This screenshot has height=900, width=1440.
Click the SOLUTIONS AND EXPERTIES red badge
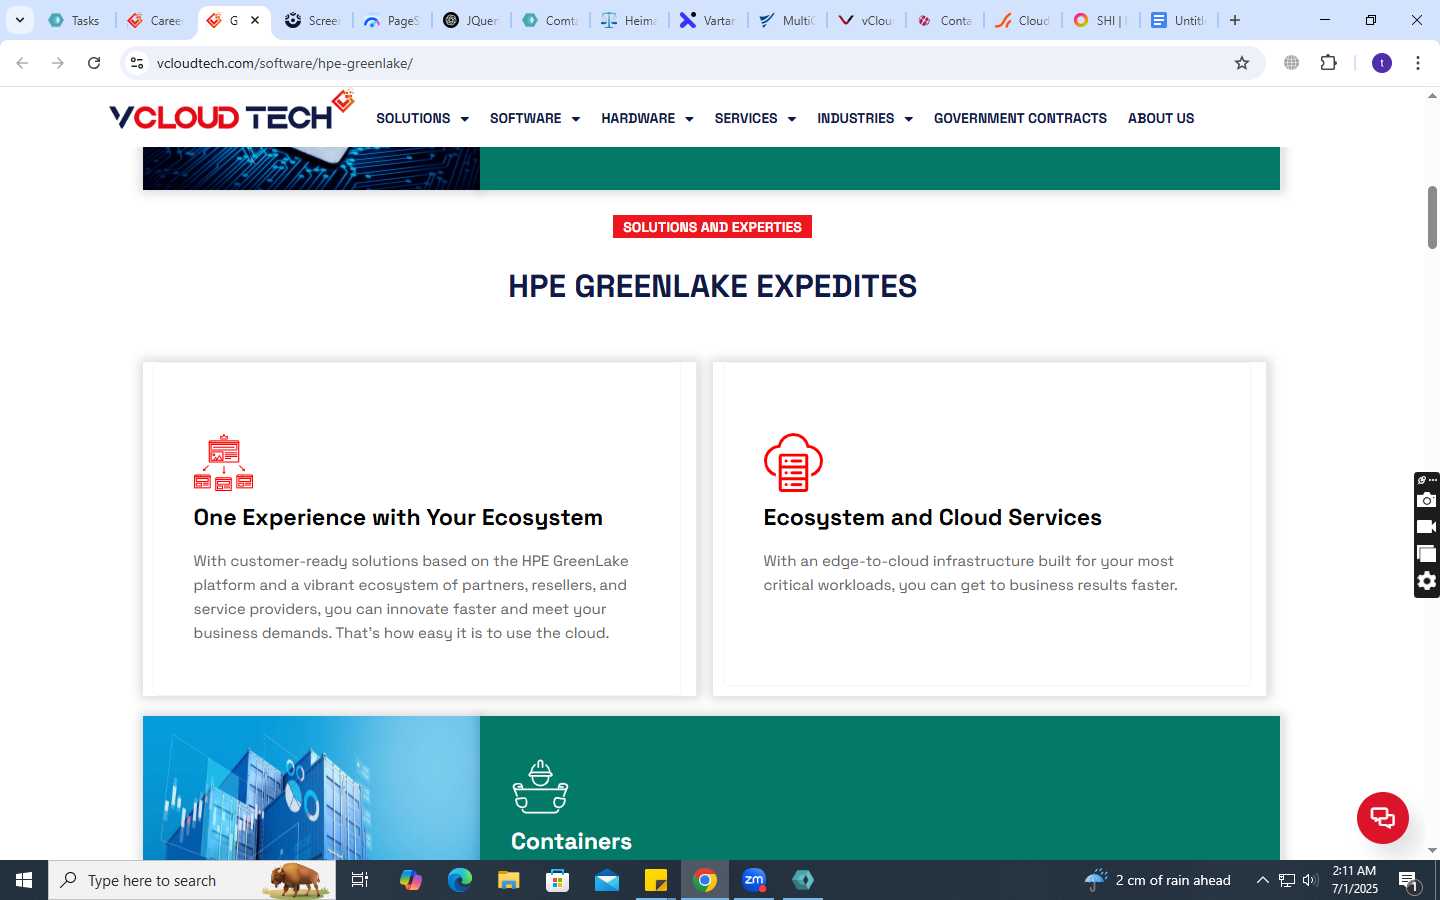pyautogui.click(x=712, y=227)
